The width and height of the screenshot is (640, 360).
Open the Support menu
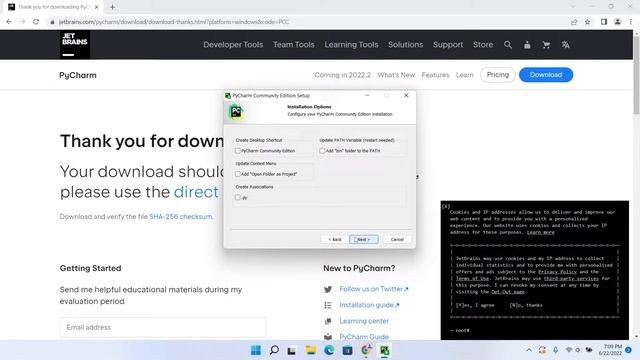point(448,45)
